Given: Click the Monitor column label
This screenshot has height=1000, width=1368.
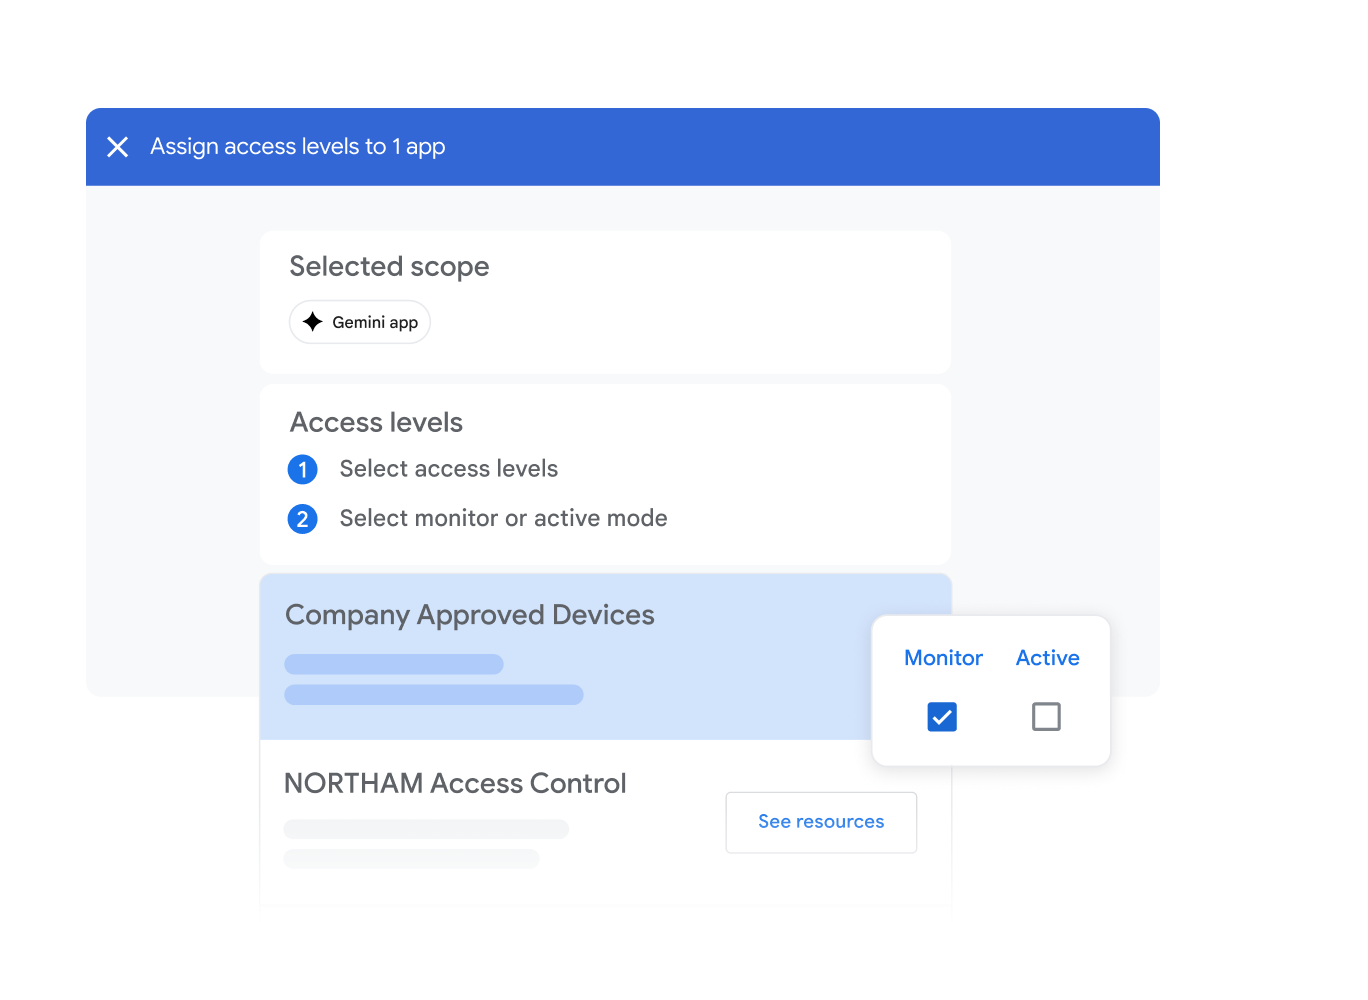Looking at the screenshot, I should 943,658.
